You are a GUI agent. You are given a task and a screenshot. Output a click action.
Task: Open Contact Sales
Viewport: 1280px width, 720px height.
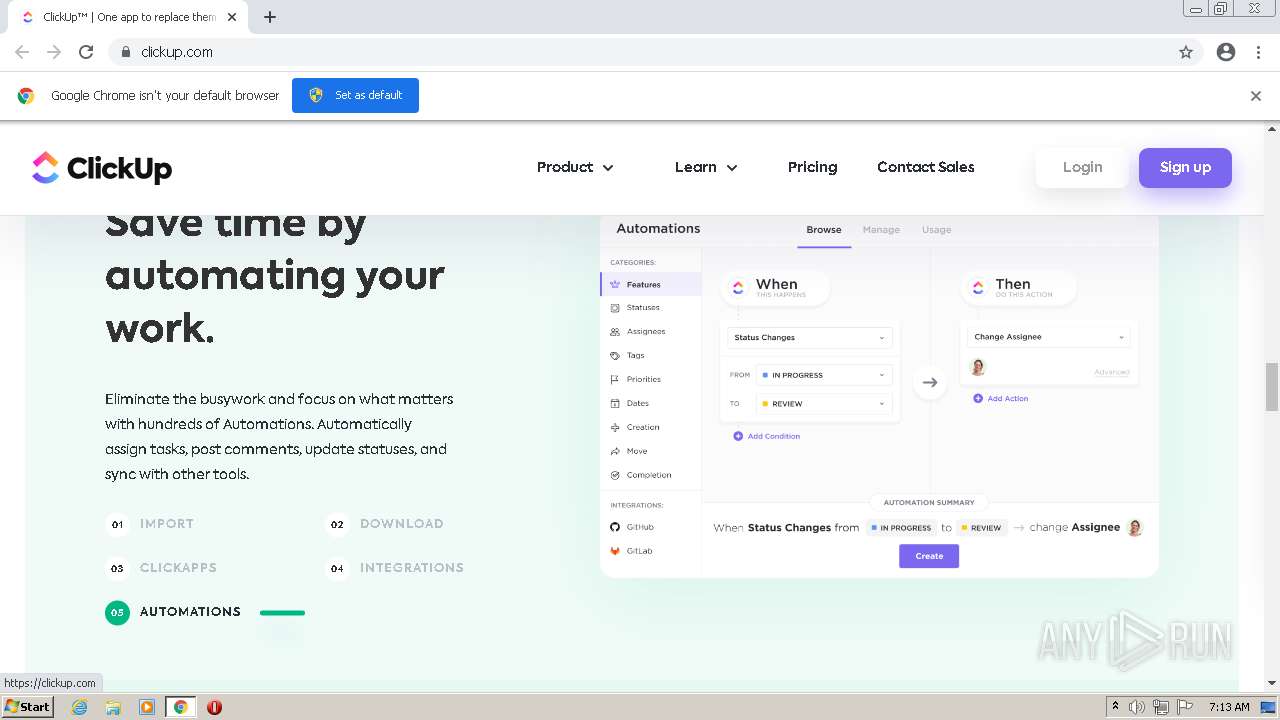coord(926,167)
